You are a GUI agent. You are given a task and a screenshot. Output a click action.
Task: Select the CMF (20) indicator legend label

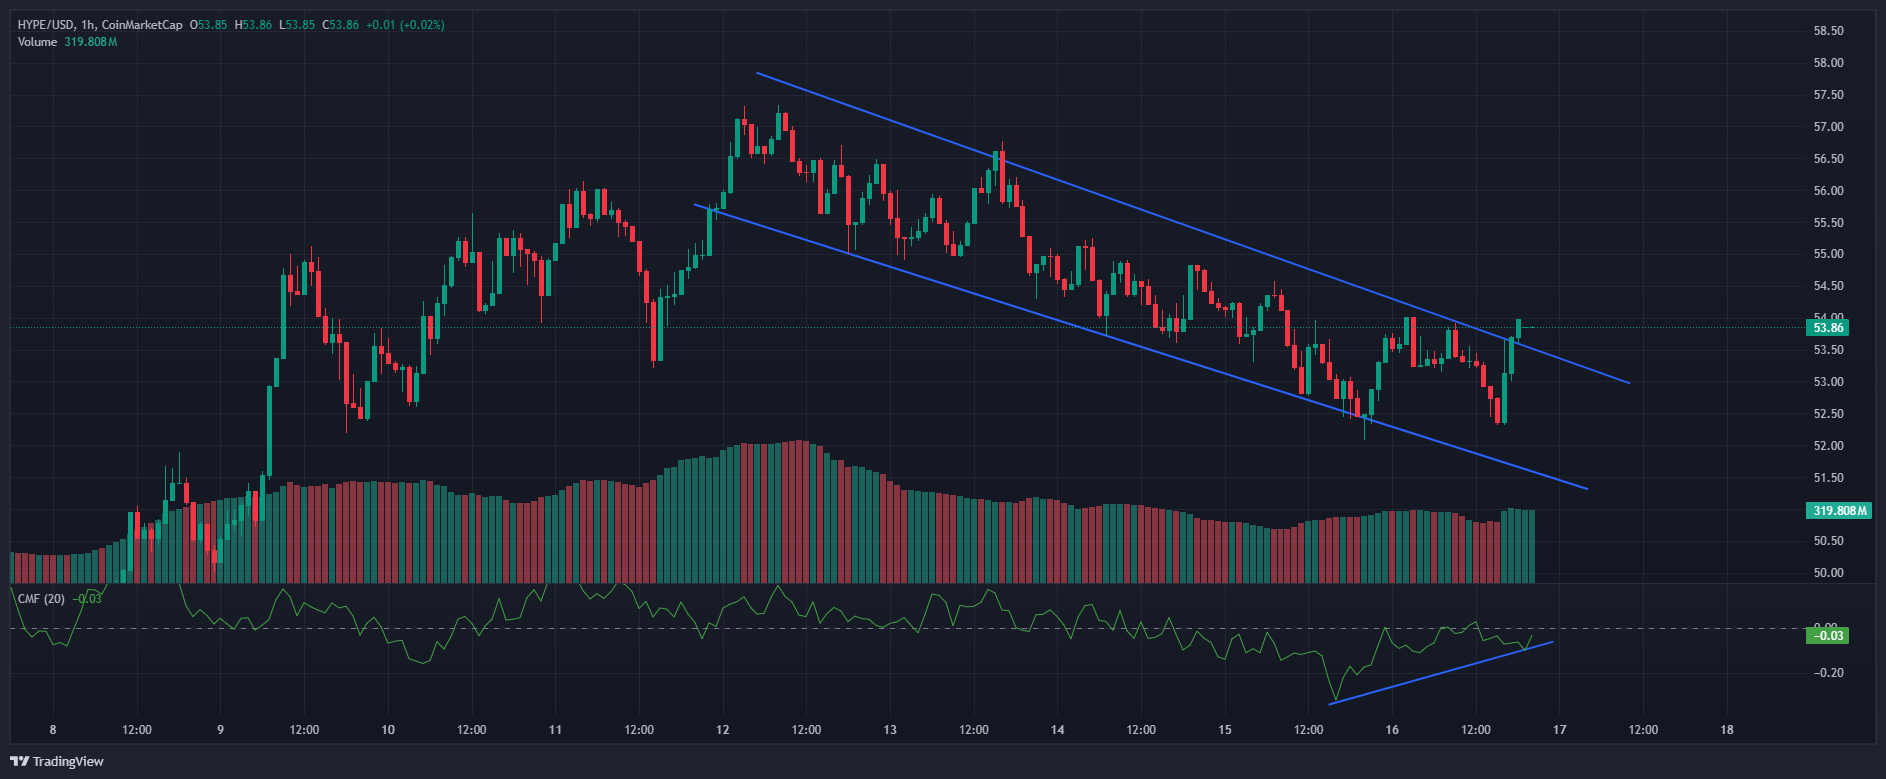point(41,598)
